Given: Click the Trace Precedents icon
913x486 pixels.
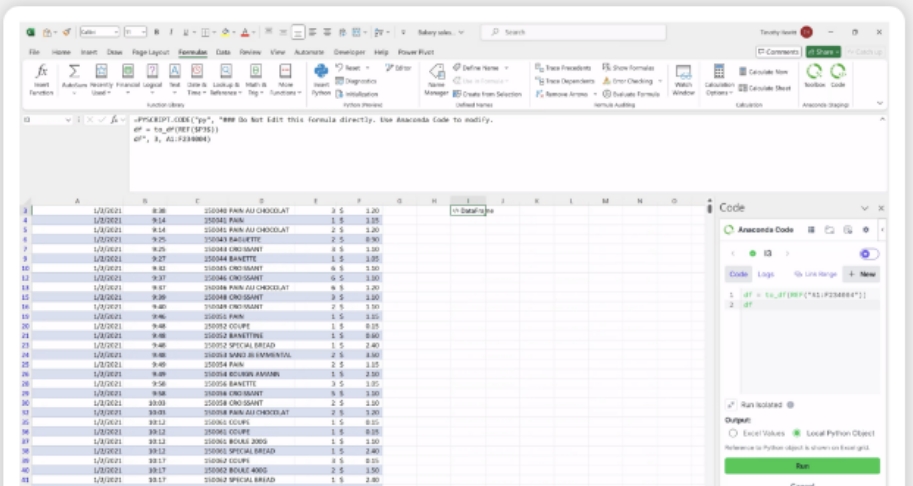Looking at the screenshot, I should click(x=564, y=67).
